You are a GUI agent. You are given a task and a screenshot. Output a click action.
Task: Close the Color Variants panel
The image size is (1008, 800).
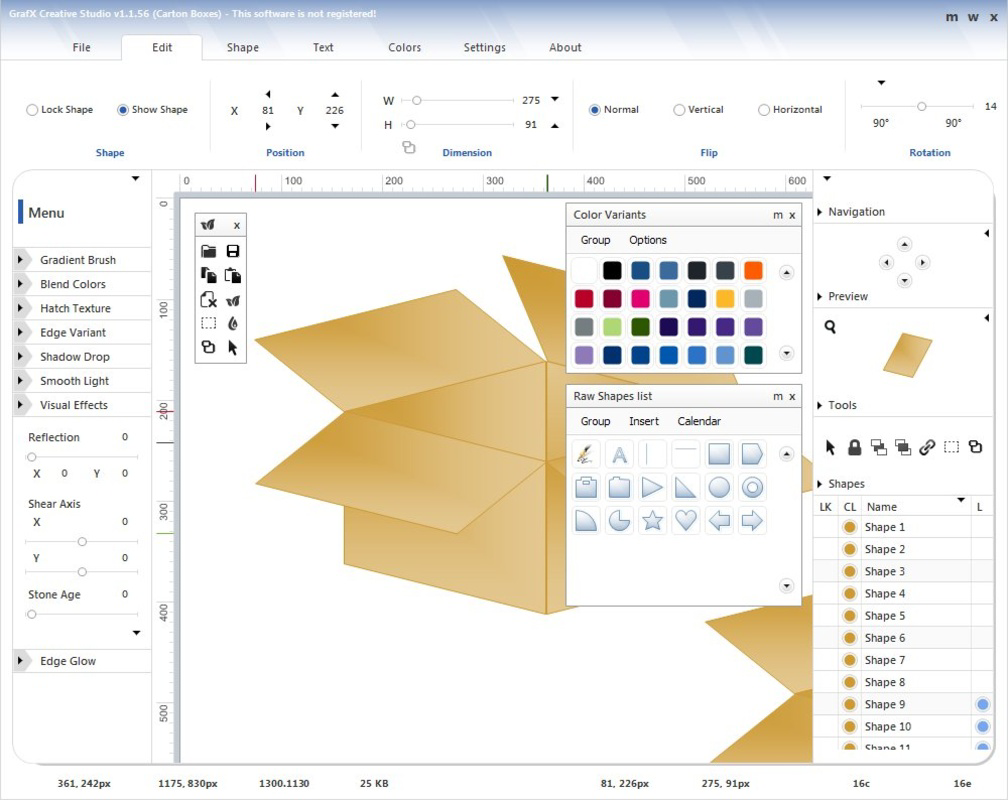point(792,215)
